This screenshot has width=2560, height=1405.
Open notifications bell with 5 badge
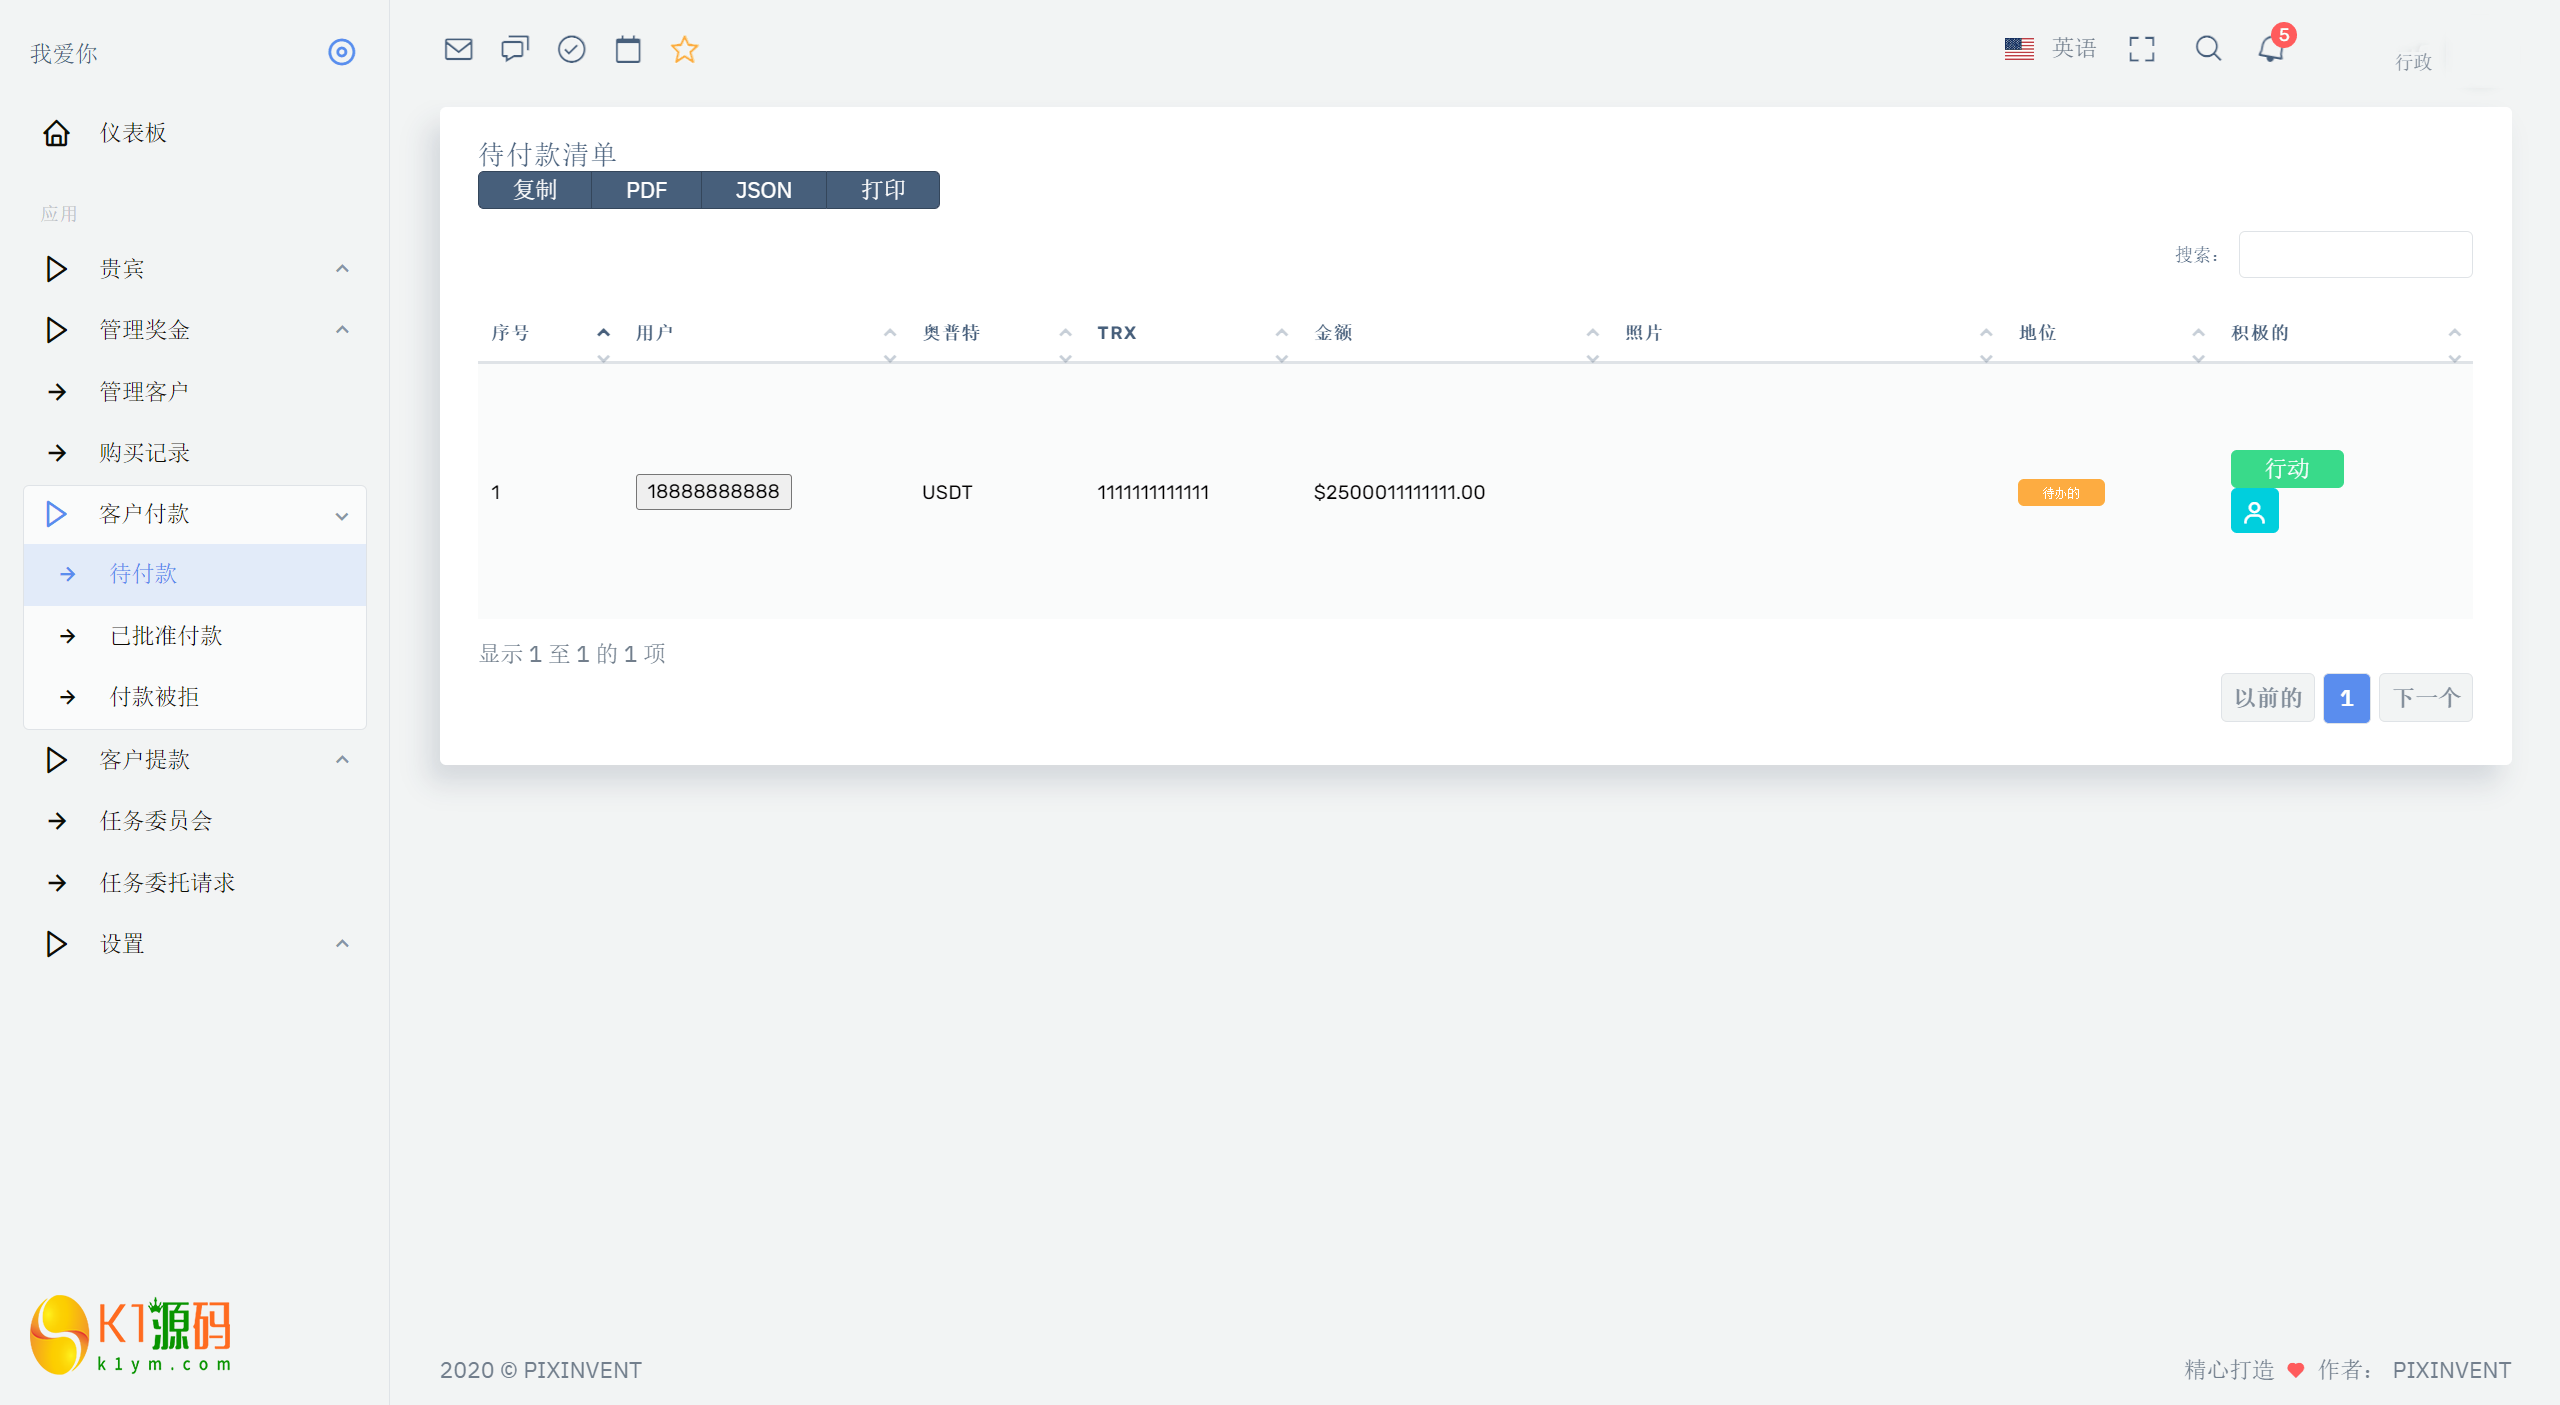[x=2272, y=47]
